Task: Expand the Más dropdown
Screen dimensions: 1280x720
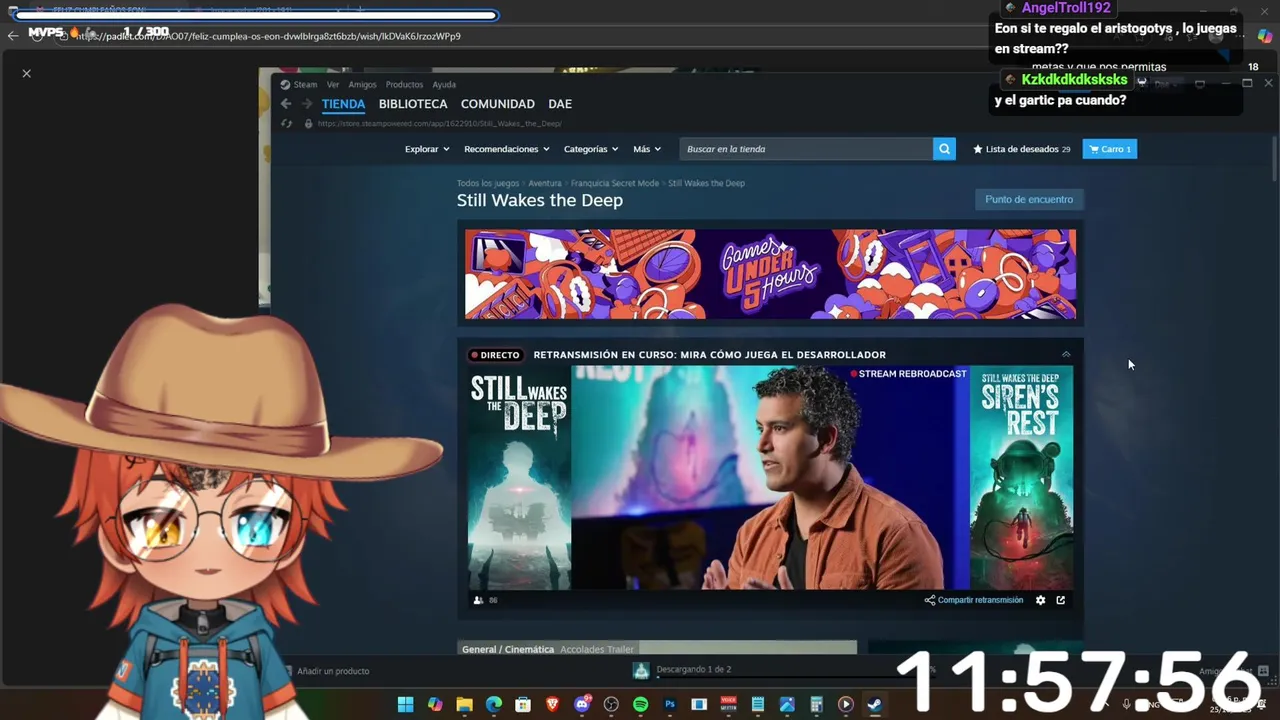Action: [647, 149]
